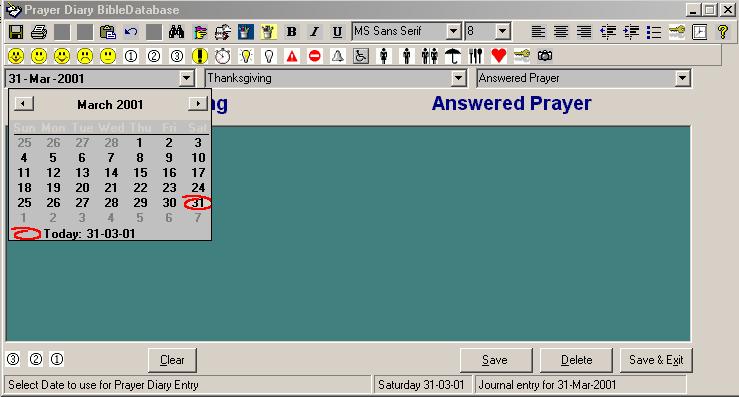Click the increase indent icon
The width and height of the screenshot is (739, 397).
pos(631,32)
